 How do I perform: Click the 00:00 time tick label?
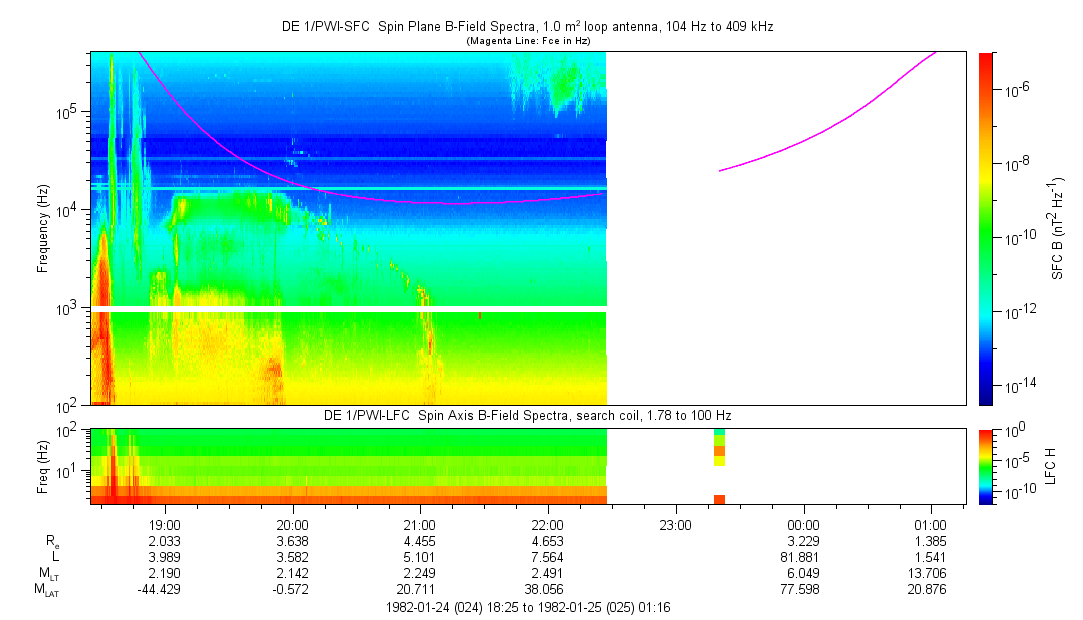coord(803,525)
